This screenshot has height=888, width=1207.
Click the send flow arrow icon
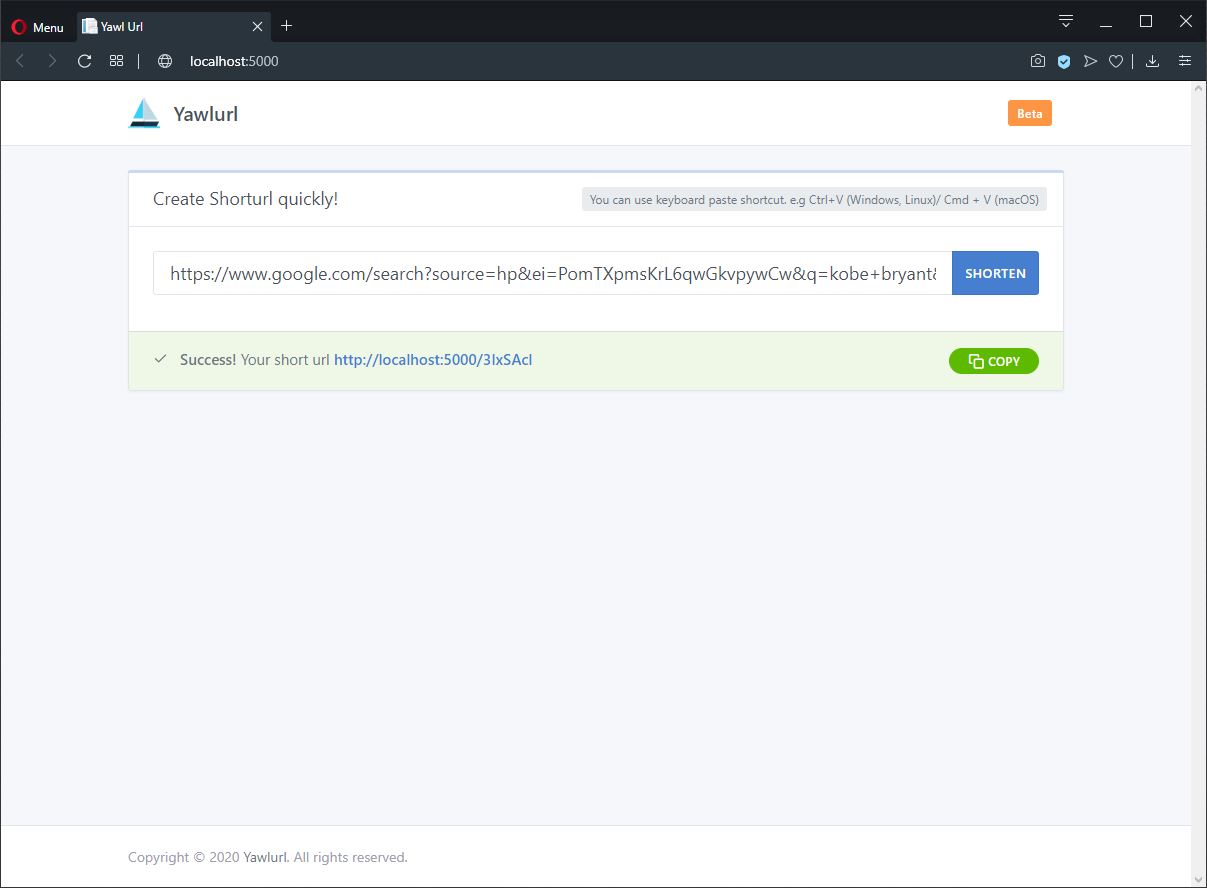click(1090, 61)
